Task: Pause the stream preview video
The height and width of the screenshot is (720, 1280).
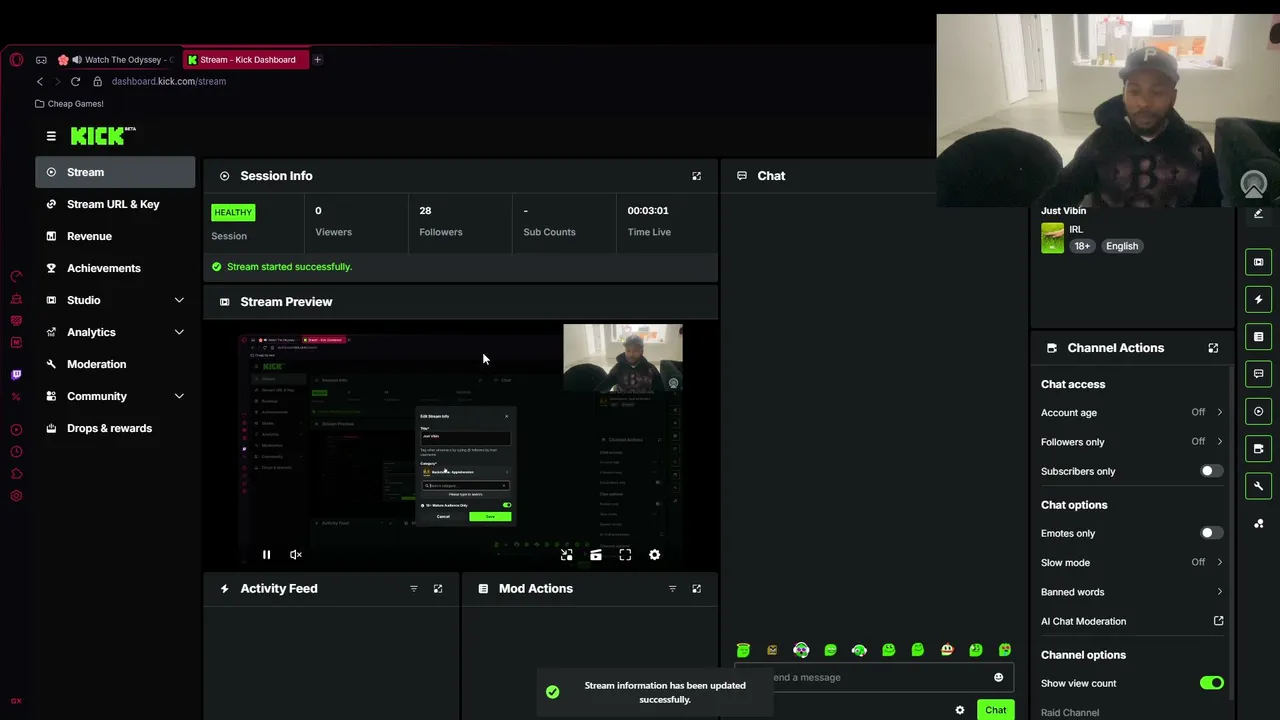Action: coord(266,555)
